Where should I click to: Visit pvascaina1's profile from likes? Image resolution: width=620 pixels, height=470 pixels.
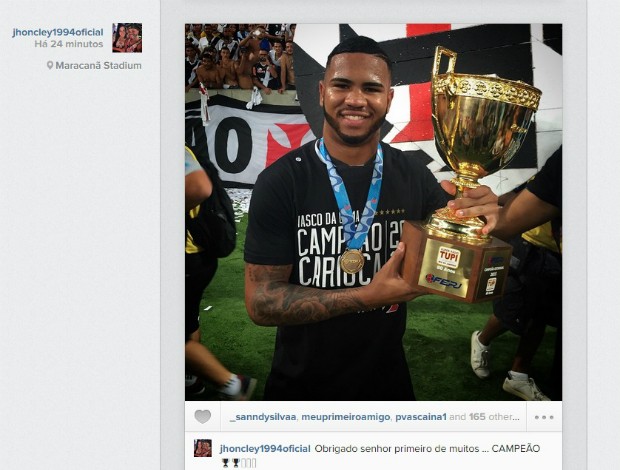tap(421, 417)
